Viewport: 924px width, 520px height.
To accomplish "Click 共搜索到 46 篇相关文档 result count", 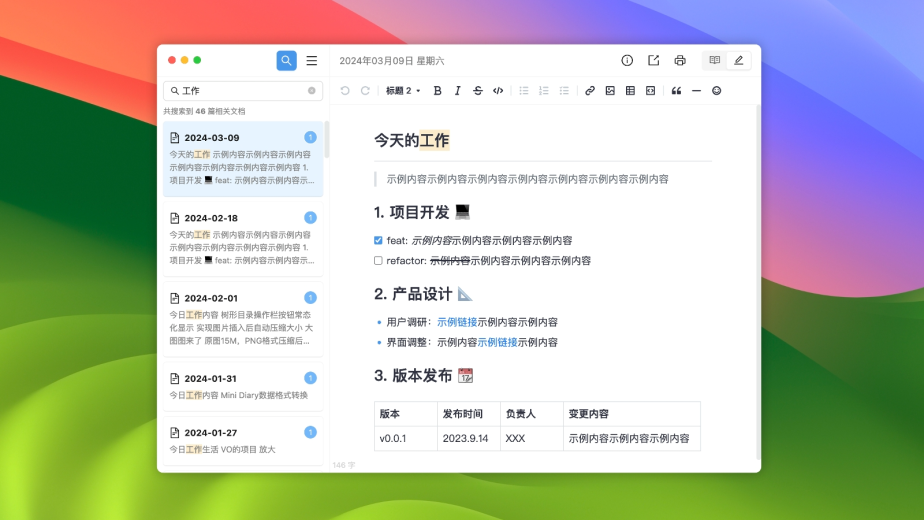I will pos(204,111).
